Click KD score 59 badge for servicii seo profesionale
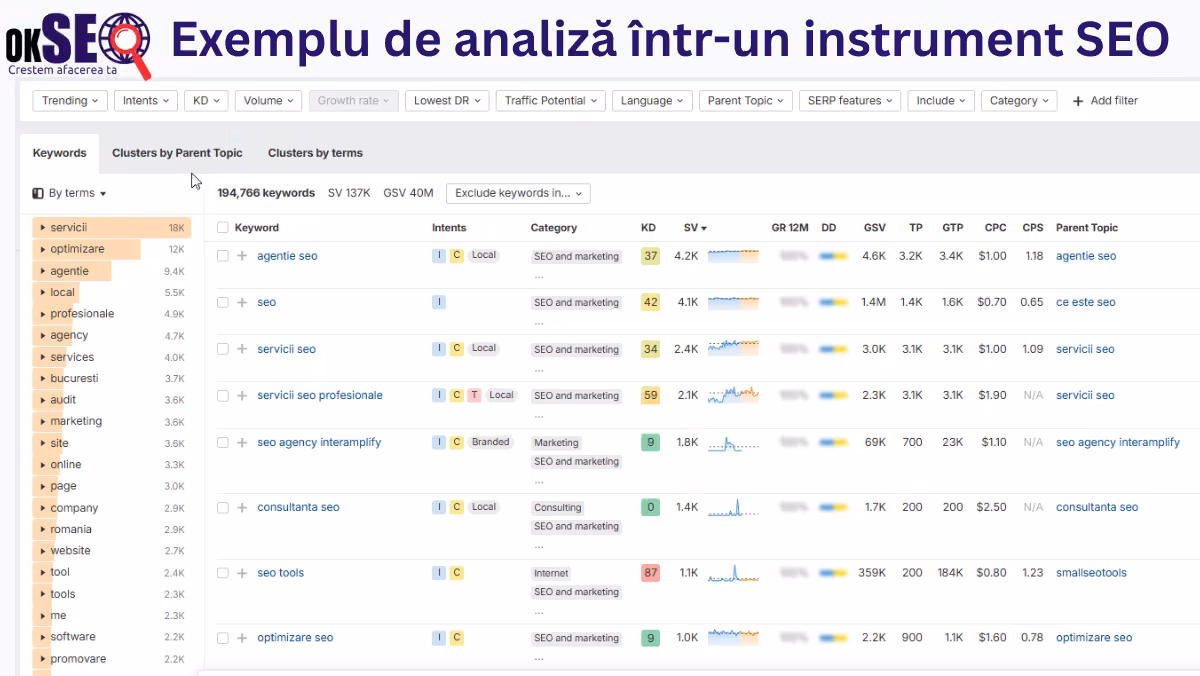The height and width of the screenshot is (676, 1200). click(650, 395)
